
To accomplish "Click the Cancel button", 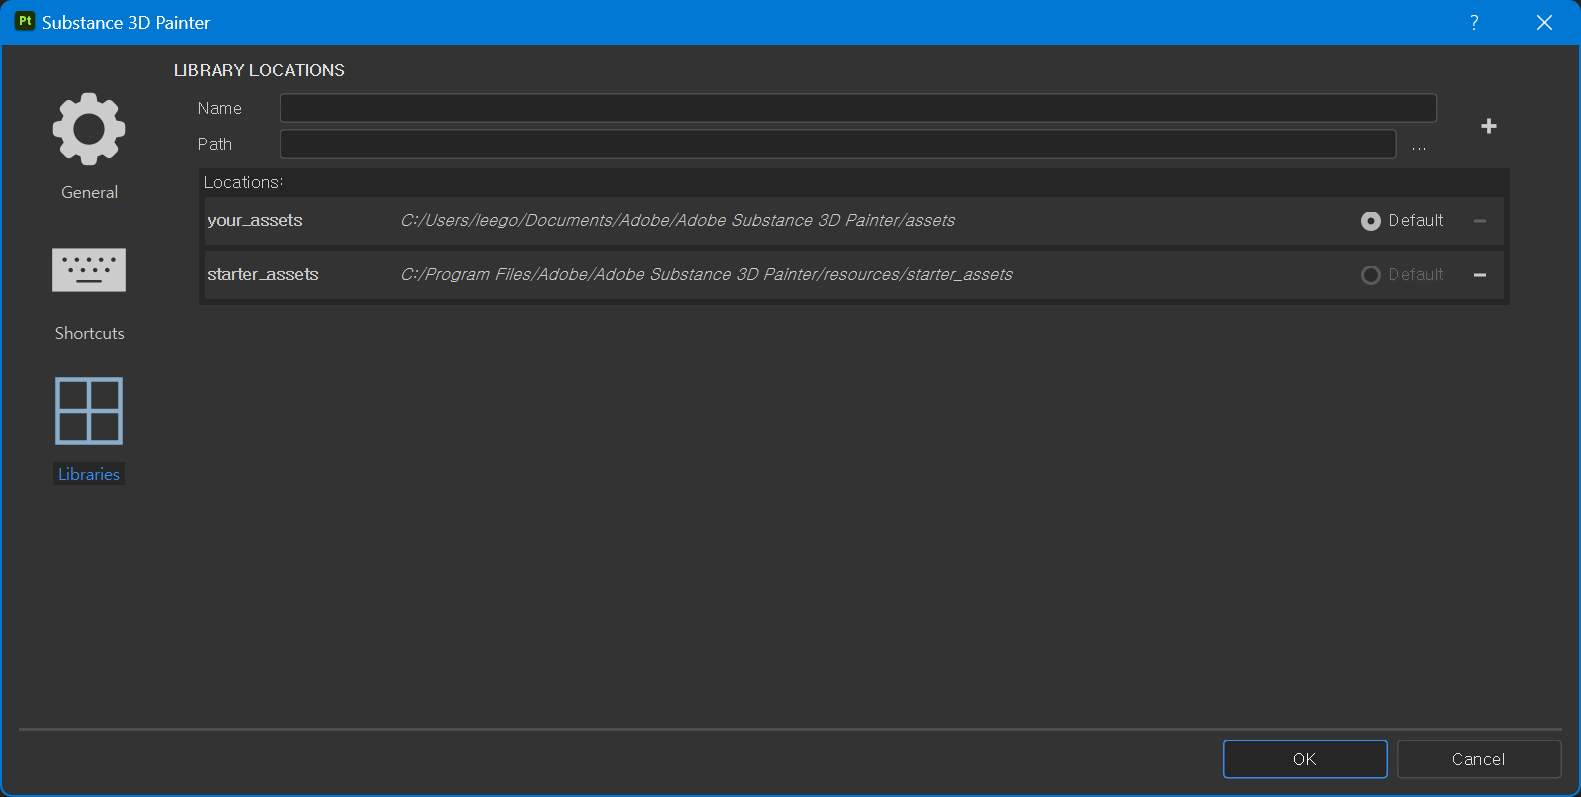I will [x=1479, y=759].
